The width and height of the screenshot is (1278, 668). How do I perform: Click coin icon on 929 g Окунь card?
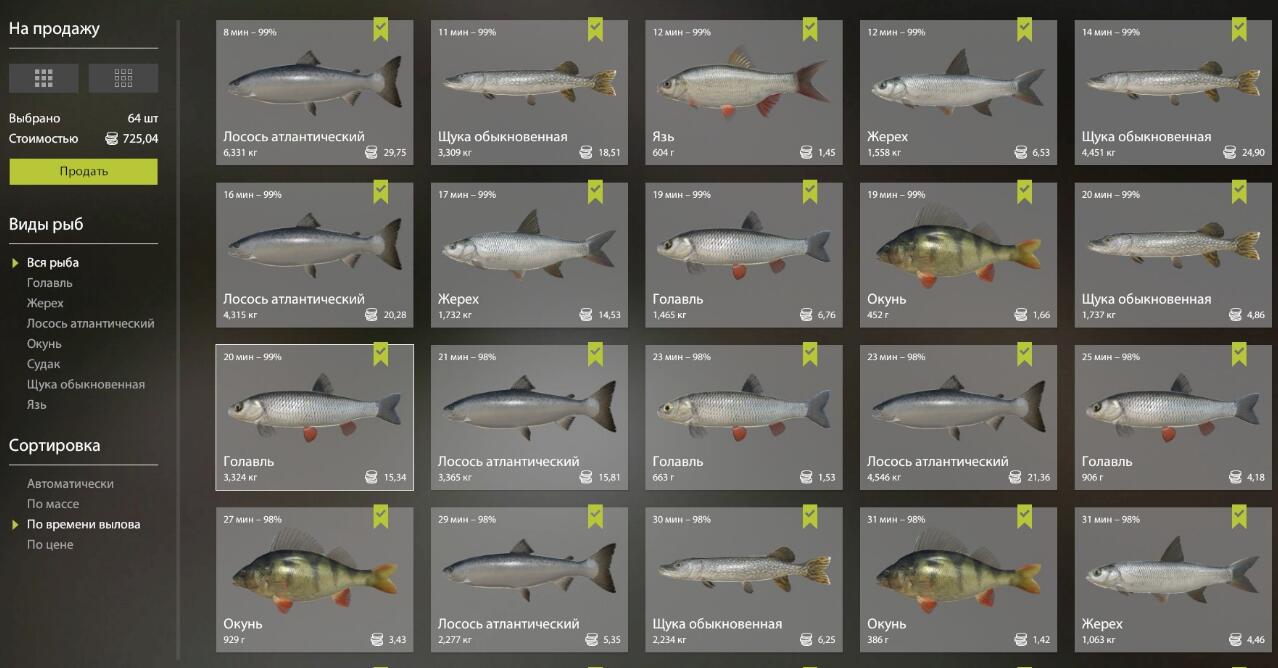pyautogui.click(x=377, y=640)
